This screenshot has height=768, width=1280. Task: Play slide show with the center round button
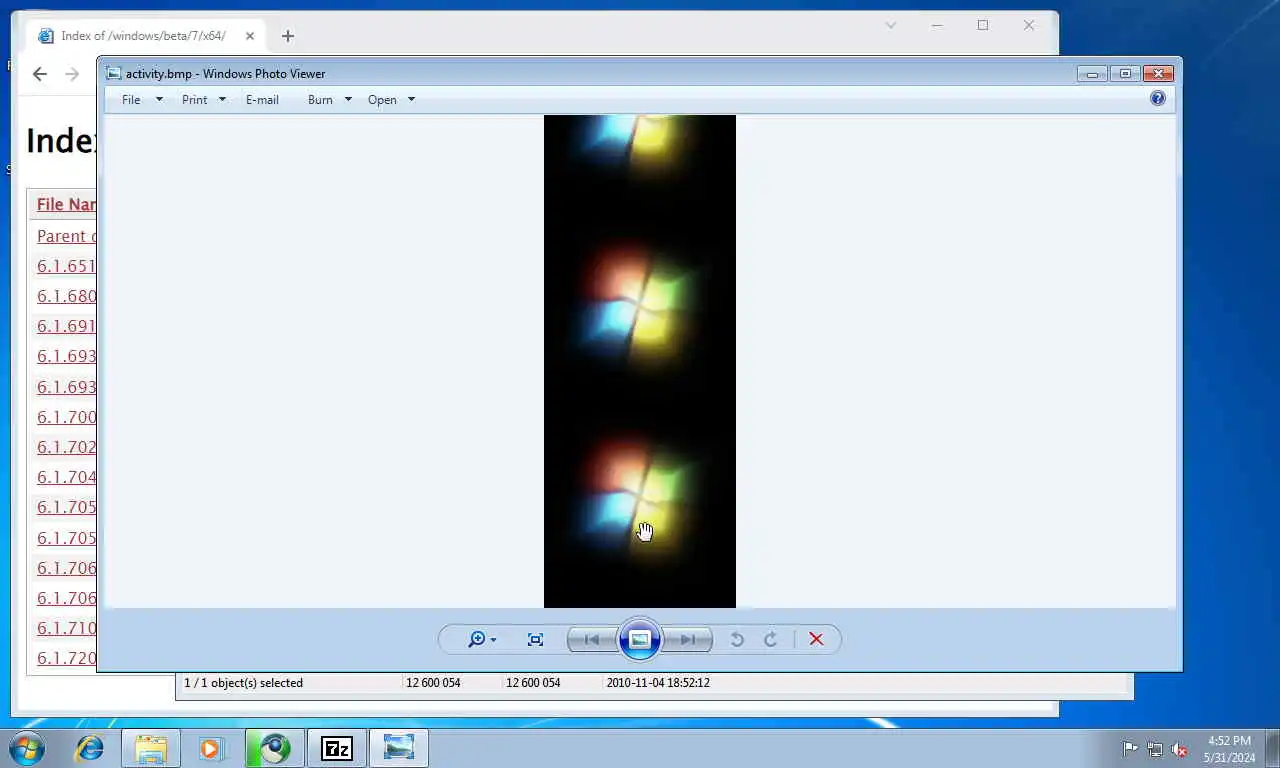click(640, 640)
